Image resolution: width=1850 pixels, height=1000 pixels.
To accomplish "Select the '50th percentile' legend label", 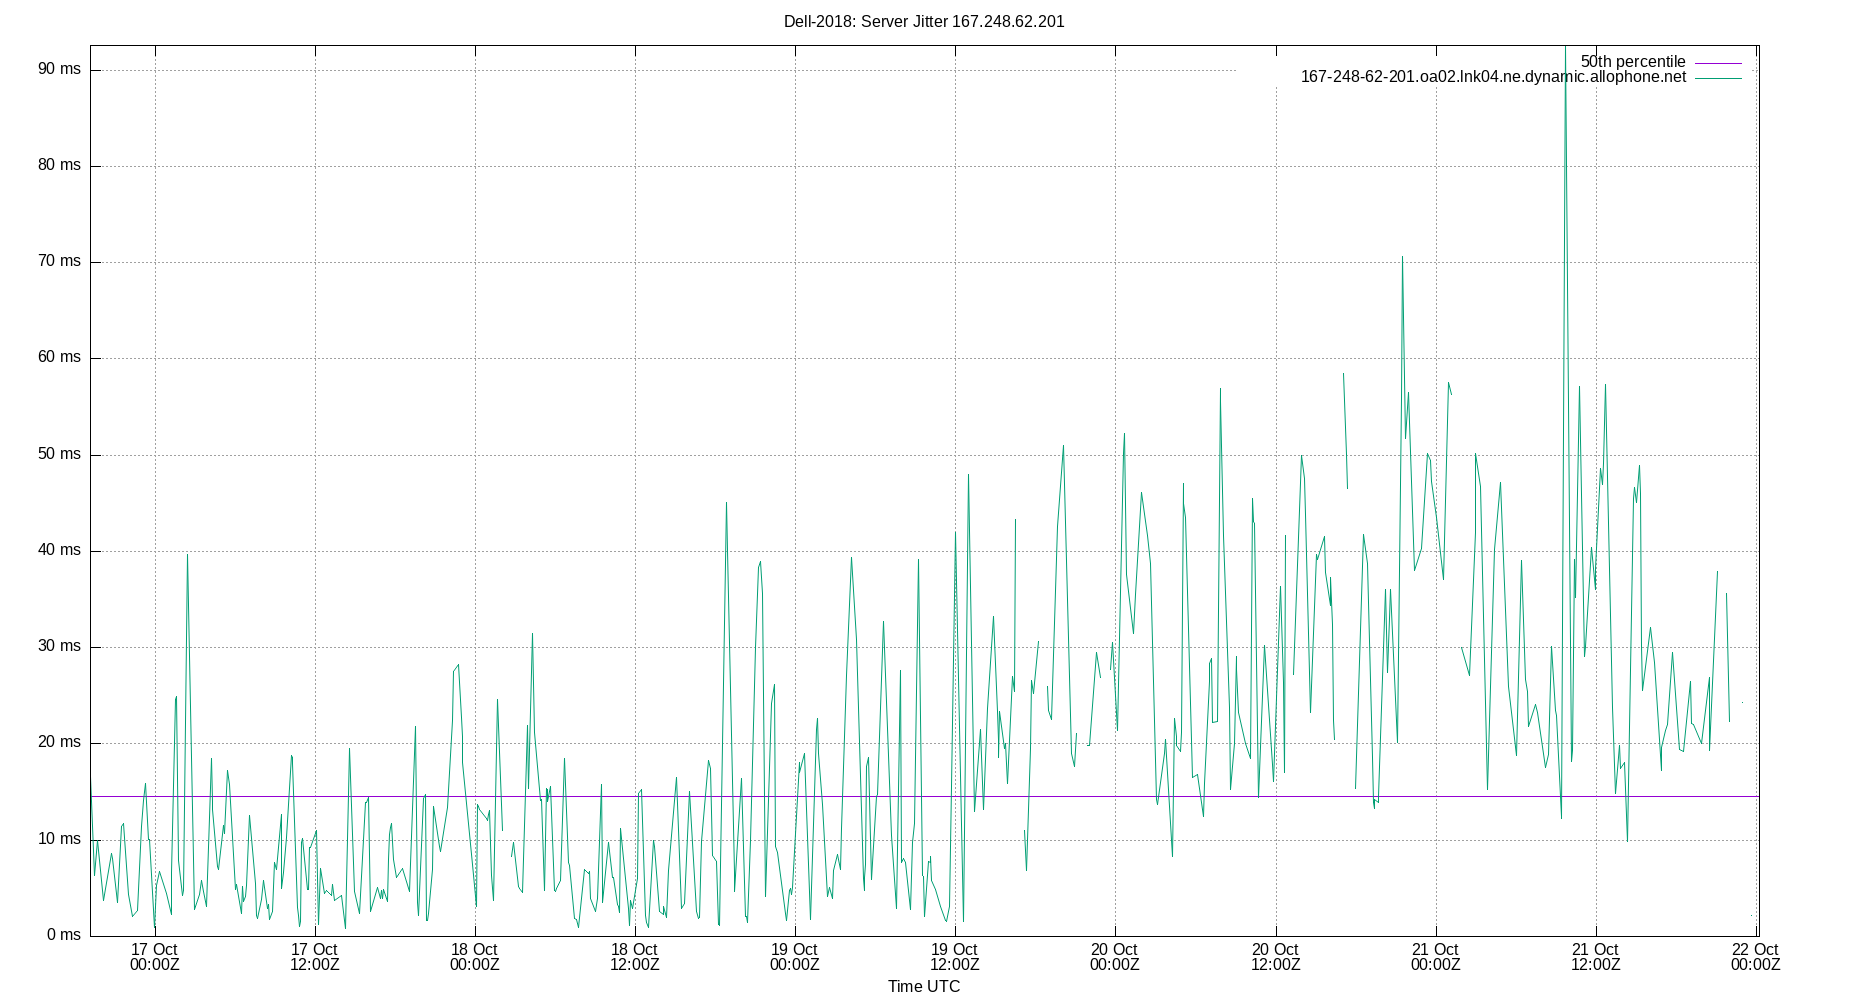I will (1633, 62).
